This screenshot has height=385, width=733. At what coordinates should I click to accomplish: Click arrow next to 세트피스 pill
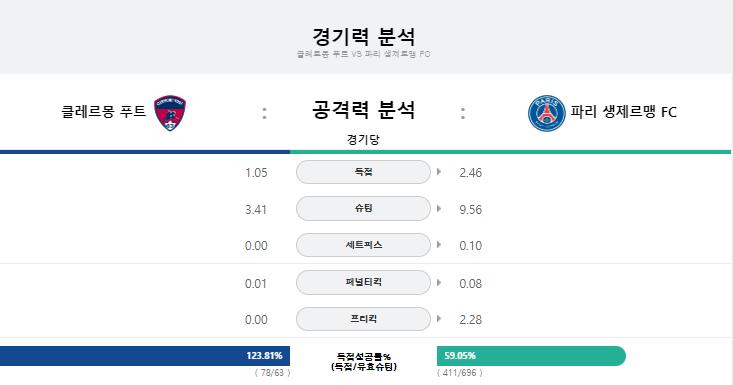[x=439, y=245]
